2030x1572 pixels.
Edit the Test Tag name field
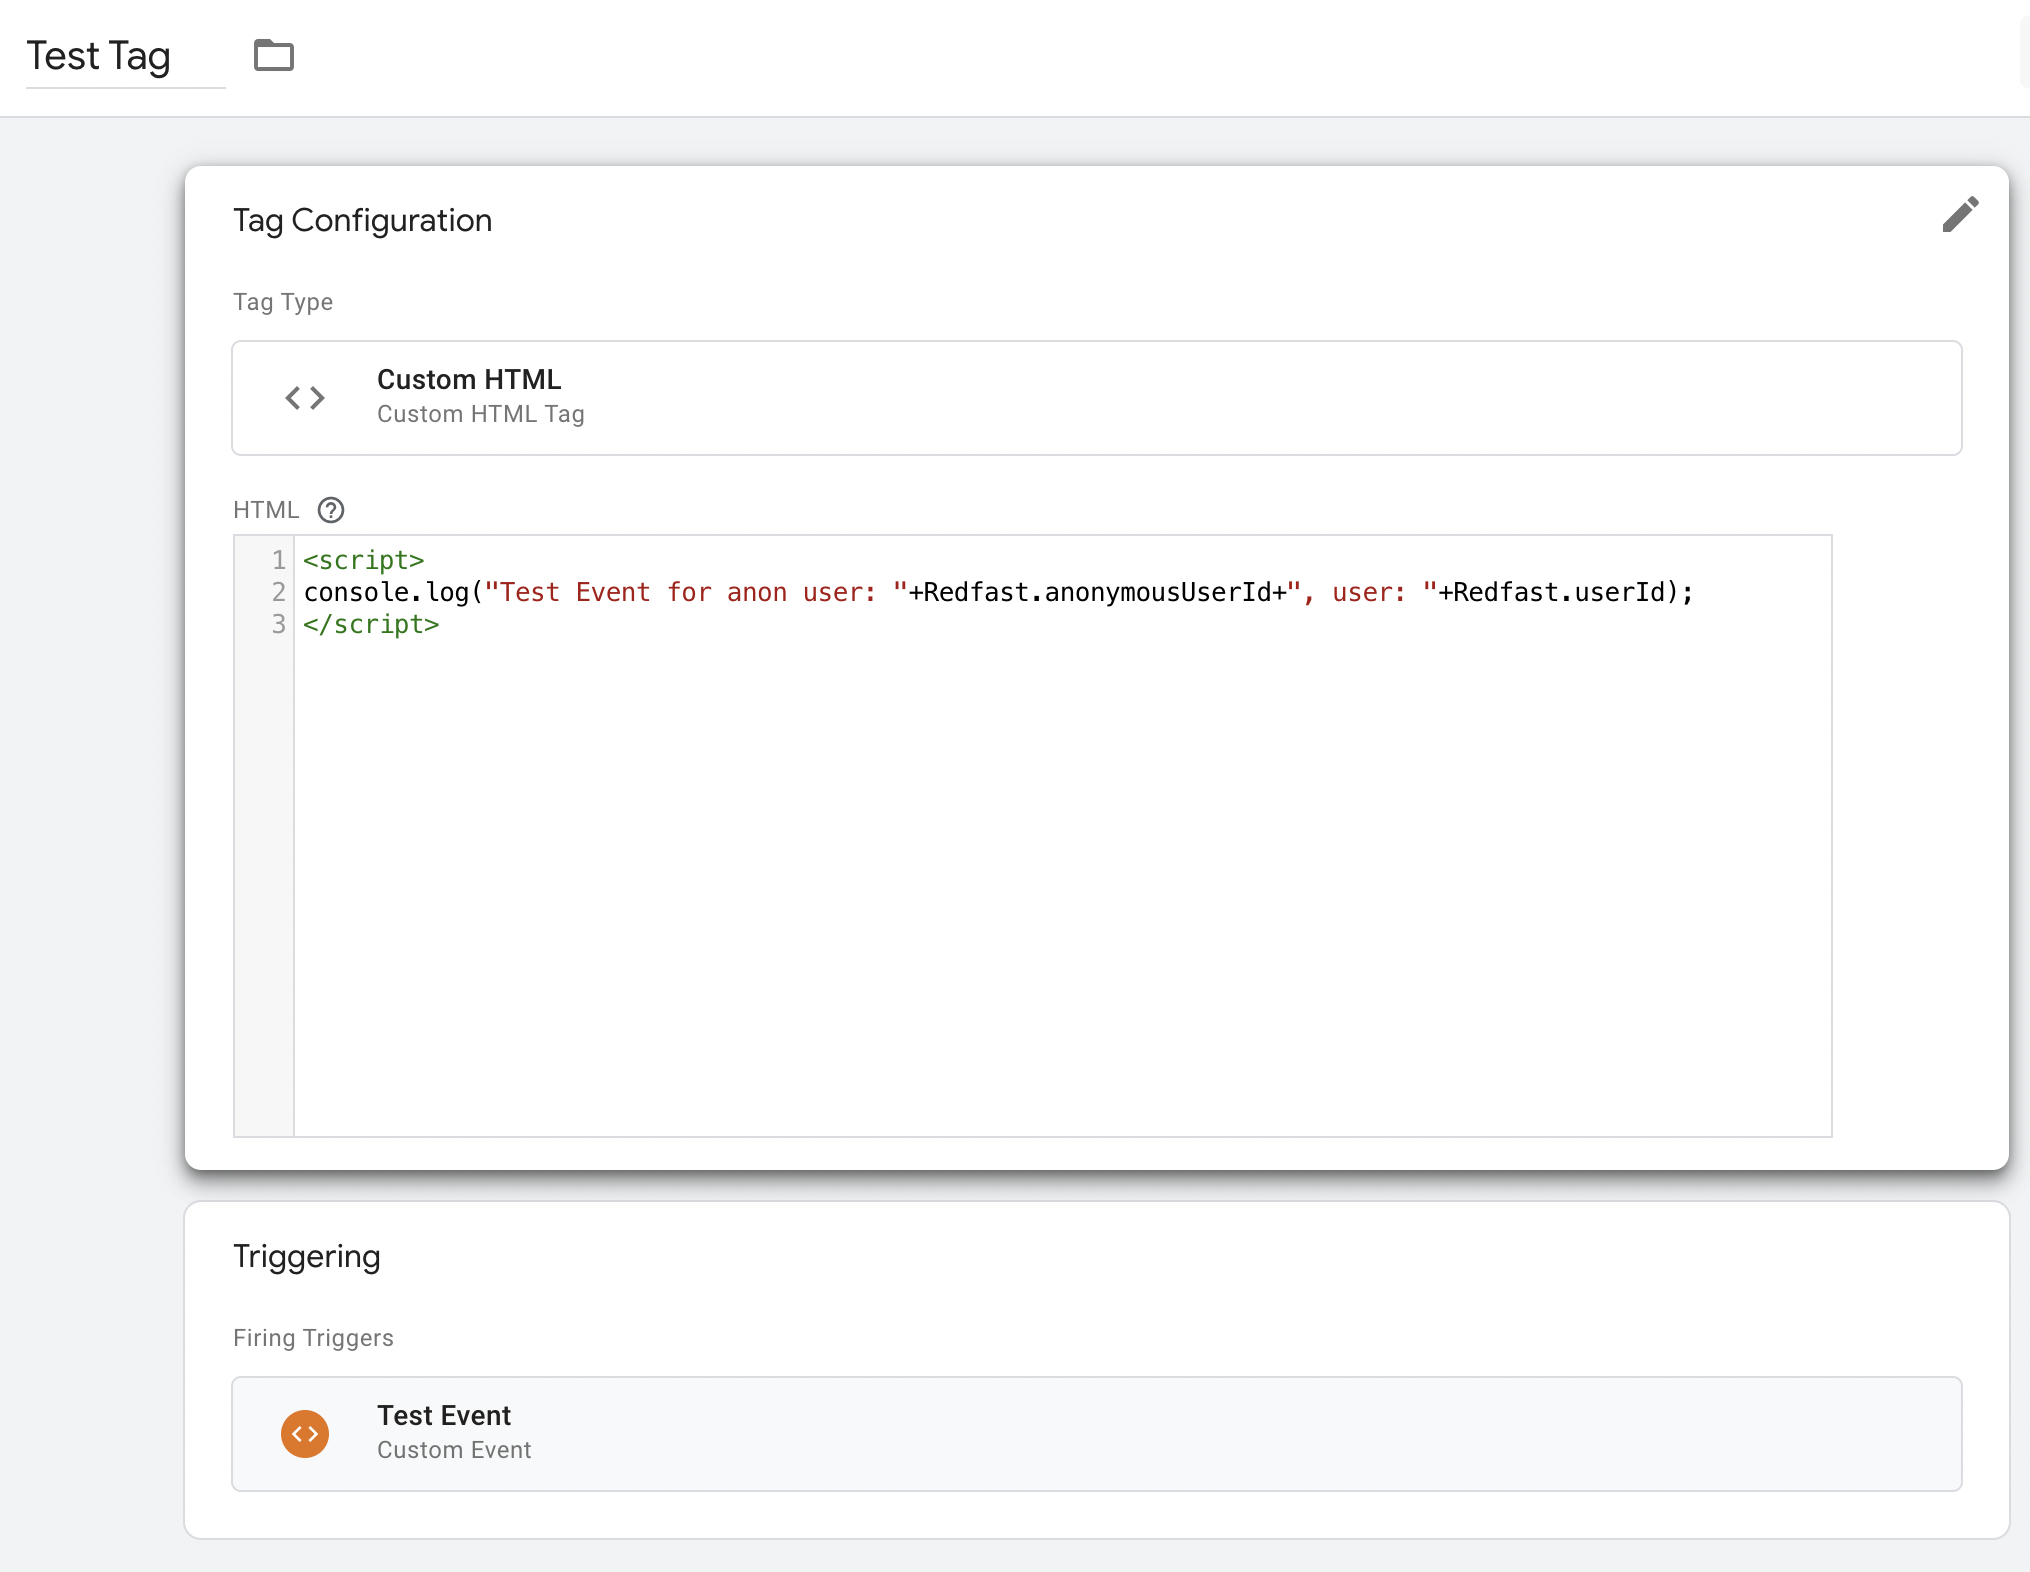pyautogui.click(x=125, y=57)
